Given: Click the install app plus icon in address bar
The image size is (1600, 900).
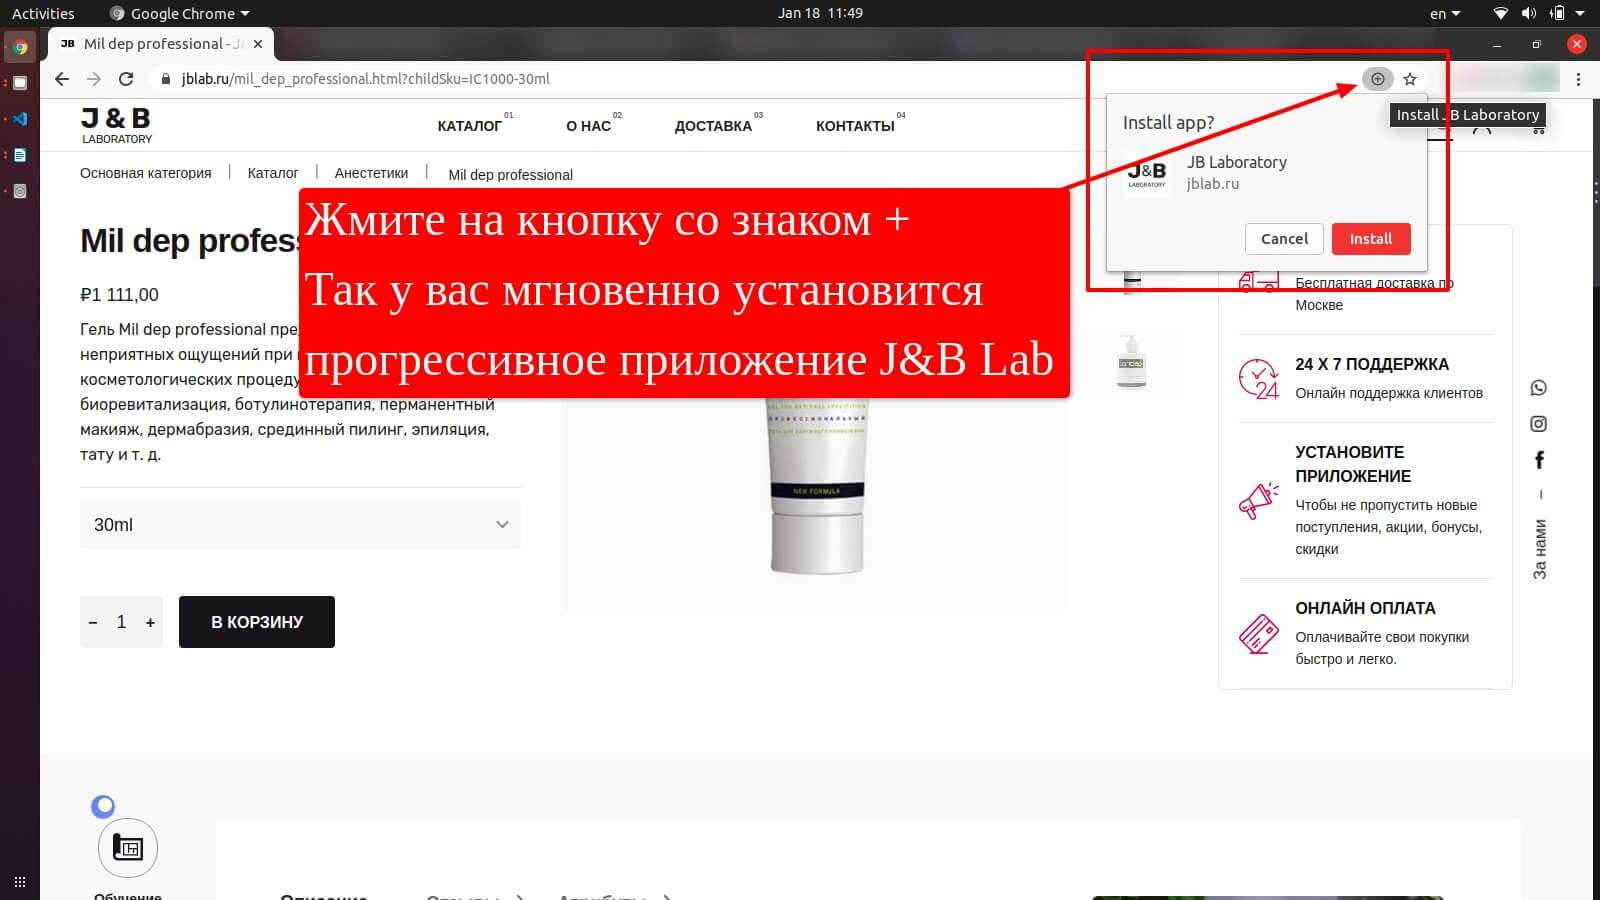Looking at the screenshot, I should pos(1377,79).
